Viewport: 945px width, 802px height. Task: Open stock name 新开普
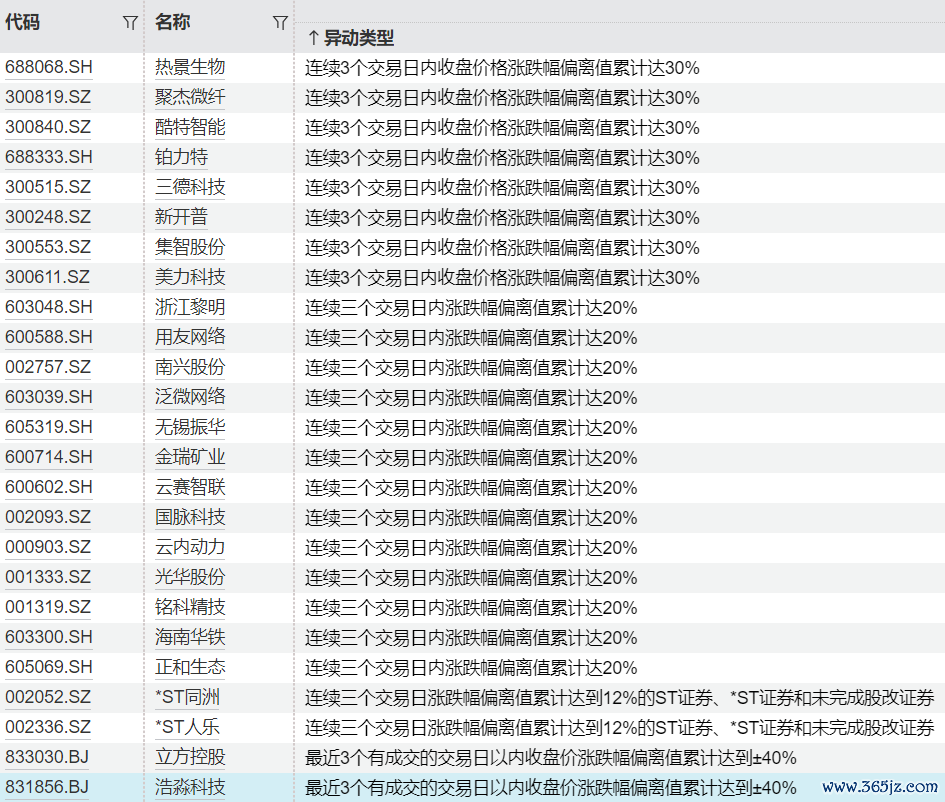coord(181,217)
